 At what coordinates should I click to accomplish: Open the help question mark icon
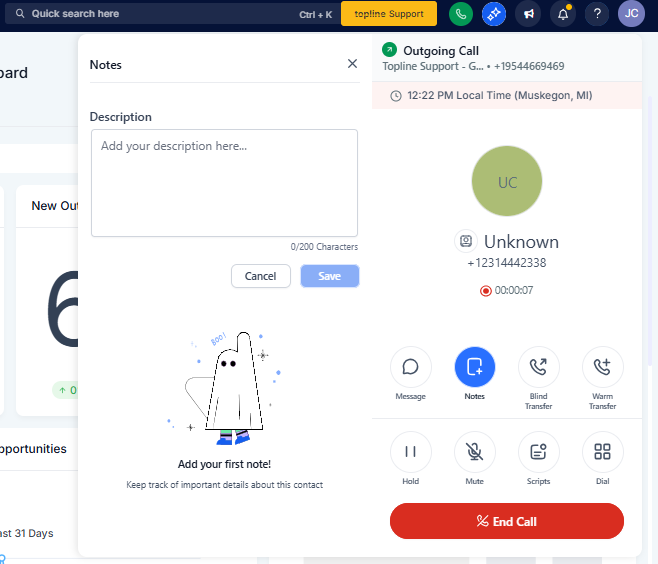coord(597,14)
